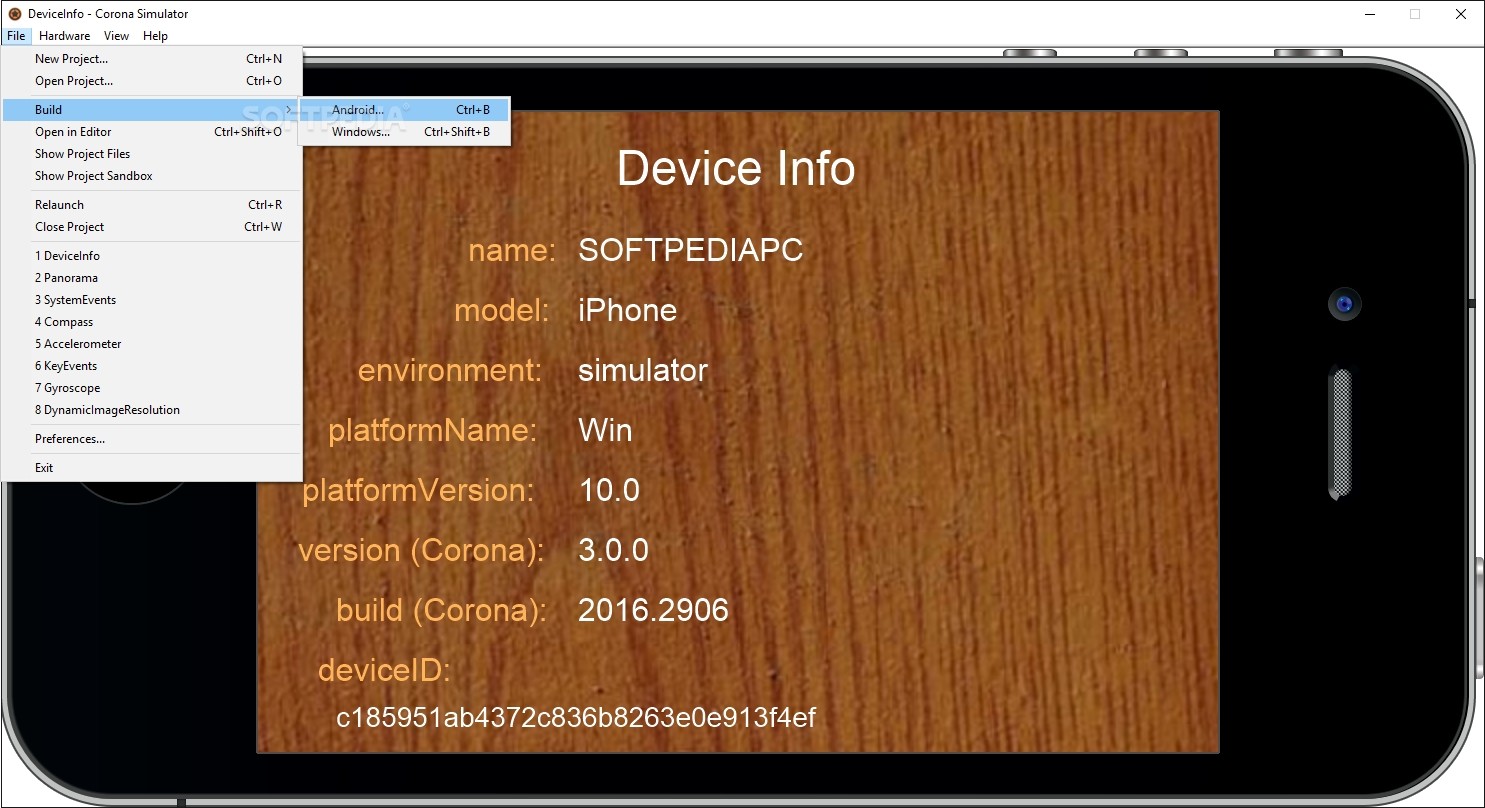
Task: Close the Corona Simulator window
Action: click(1461, 14)
